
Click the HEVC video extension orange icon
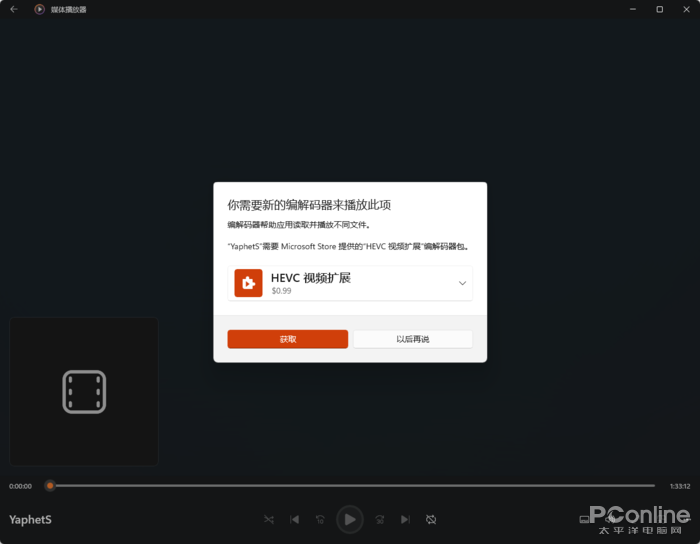[248, 283]
